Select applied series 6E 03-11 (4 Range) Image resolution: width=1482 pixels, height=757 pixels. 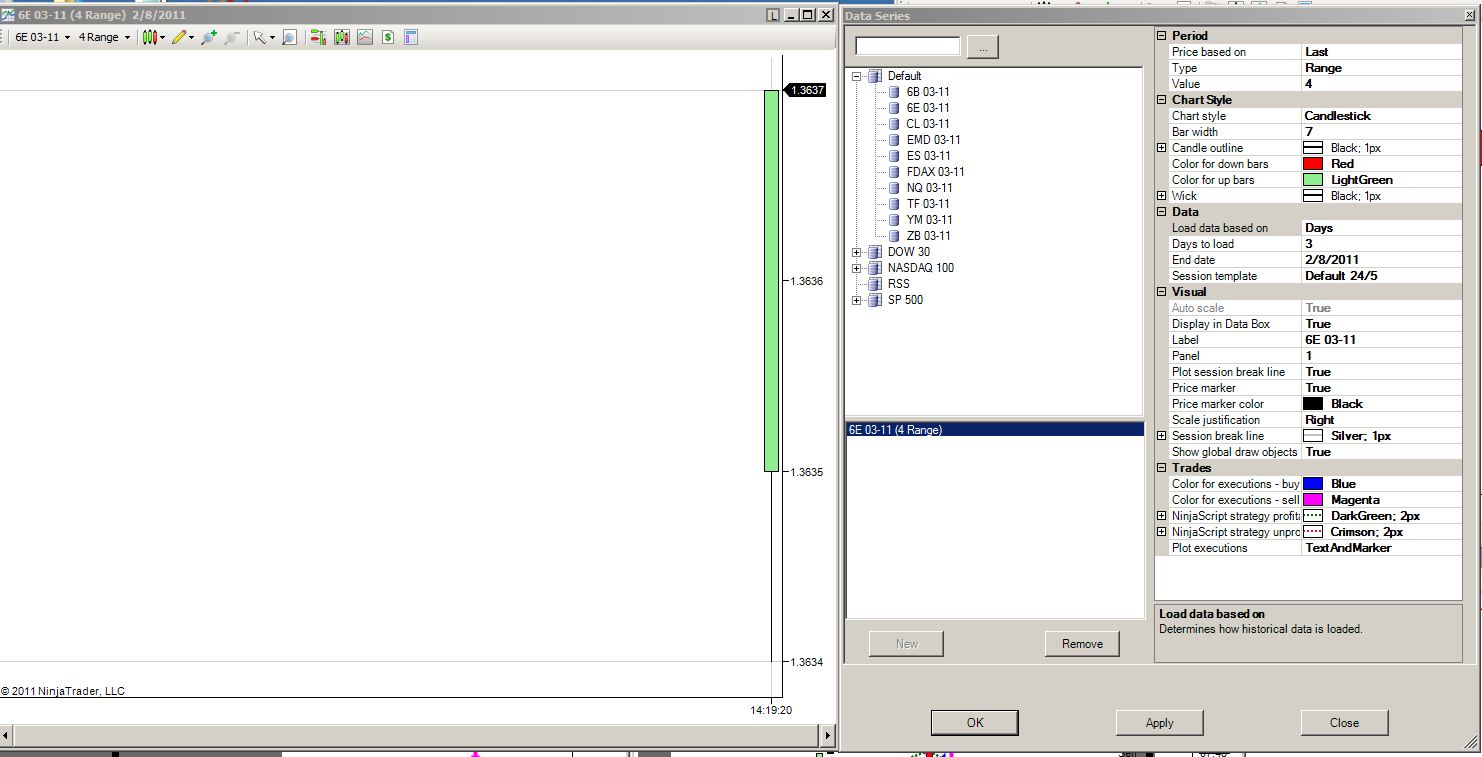click(x=994, y=430)
